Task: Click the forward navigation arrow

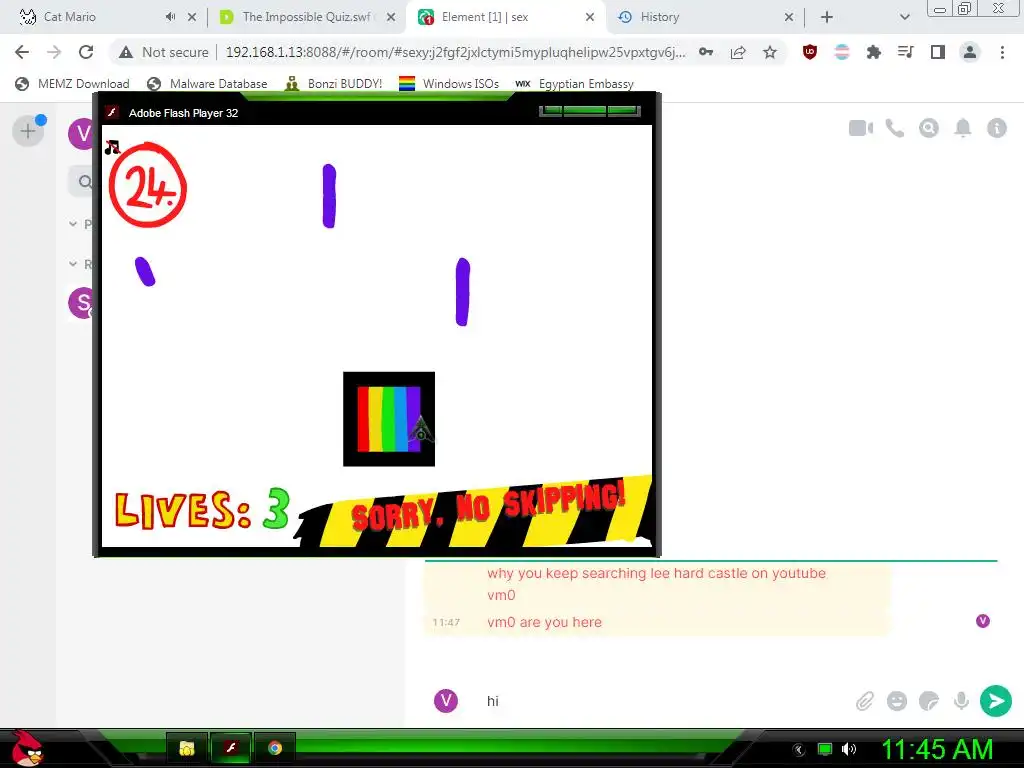Action: point(54,52)
